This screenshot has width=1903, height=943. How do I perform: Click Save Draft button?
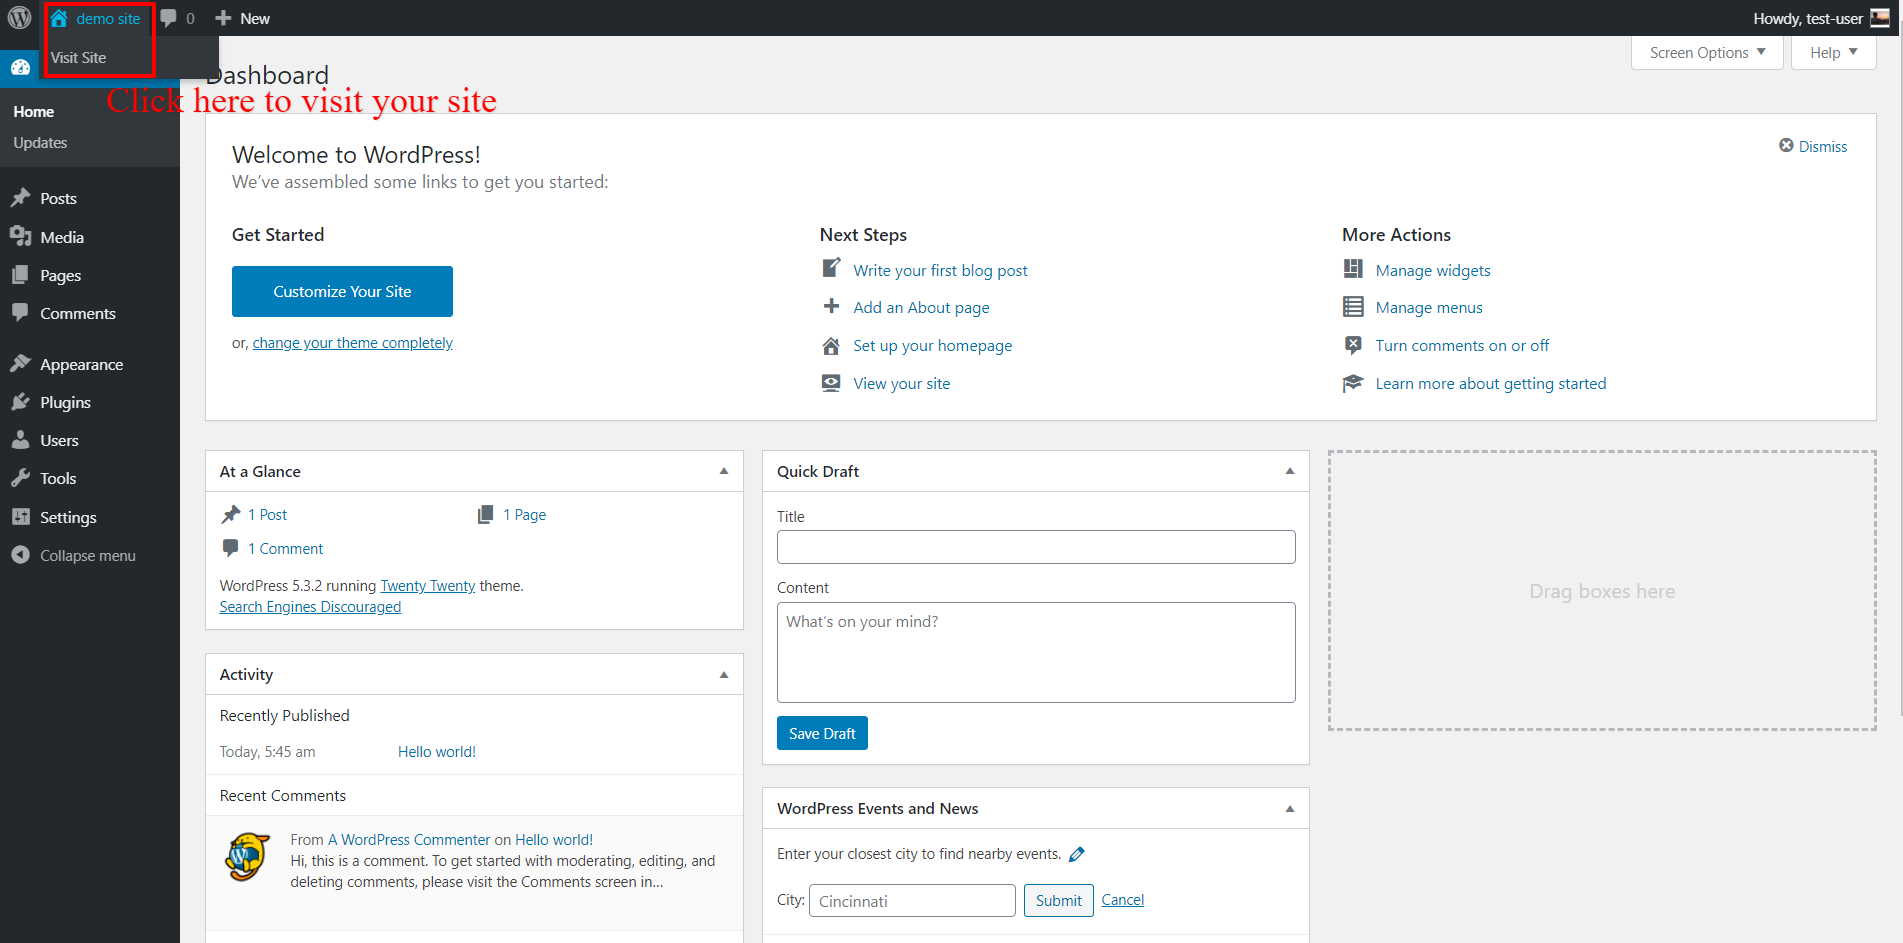pyautogui.click(x=822, y=733)
